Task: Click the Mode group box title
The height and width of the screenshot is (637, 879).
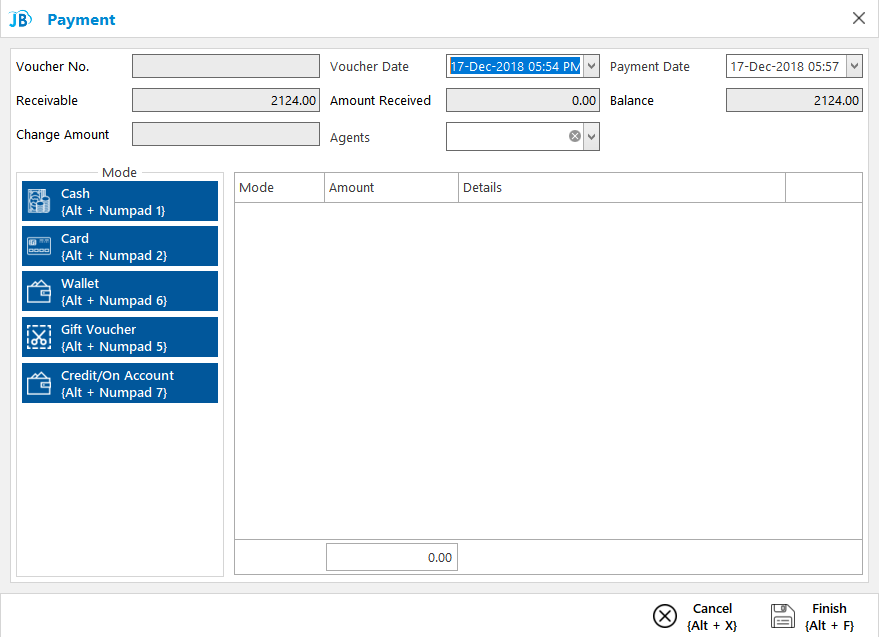Action: coord(119,173)
